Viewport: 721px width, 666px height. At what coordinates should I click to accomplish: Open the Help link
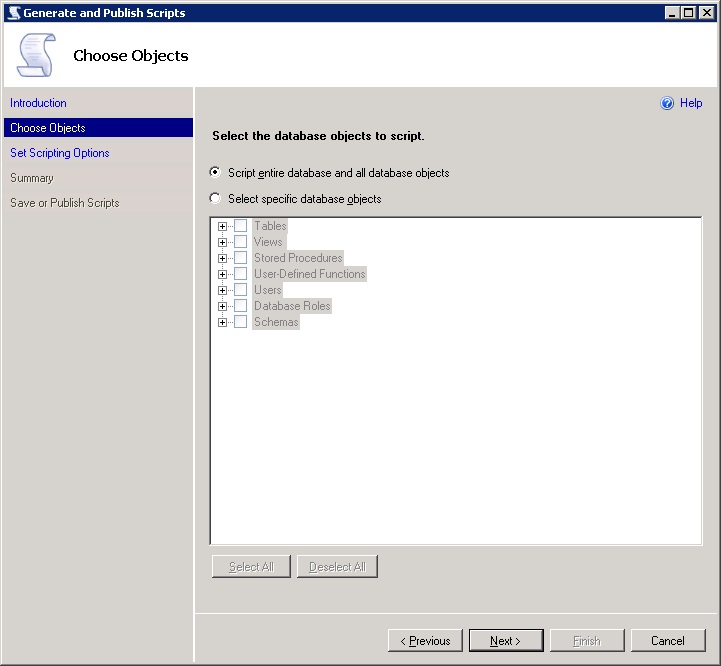(x=691, y=103)
